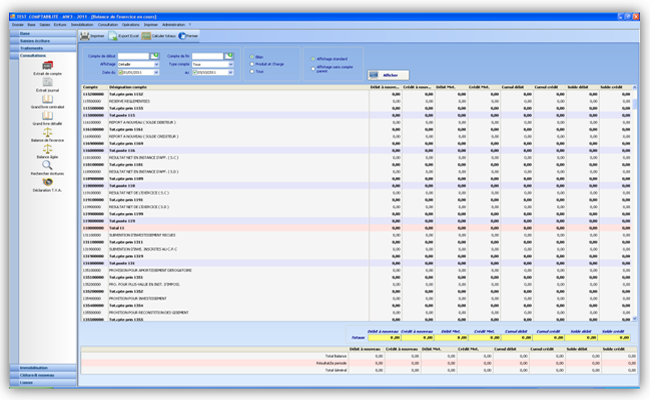This screenshot has width=650, height=400.
Task: Select the pink 'Total 11' row
Action: pos(357,228)
